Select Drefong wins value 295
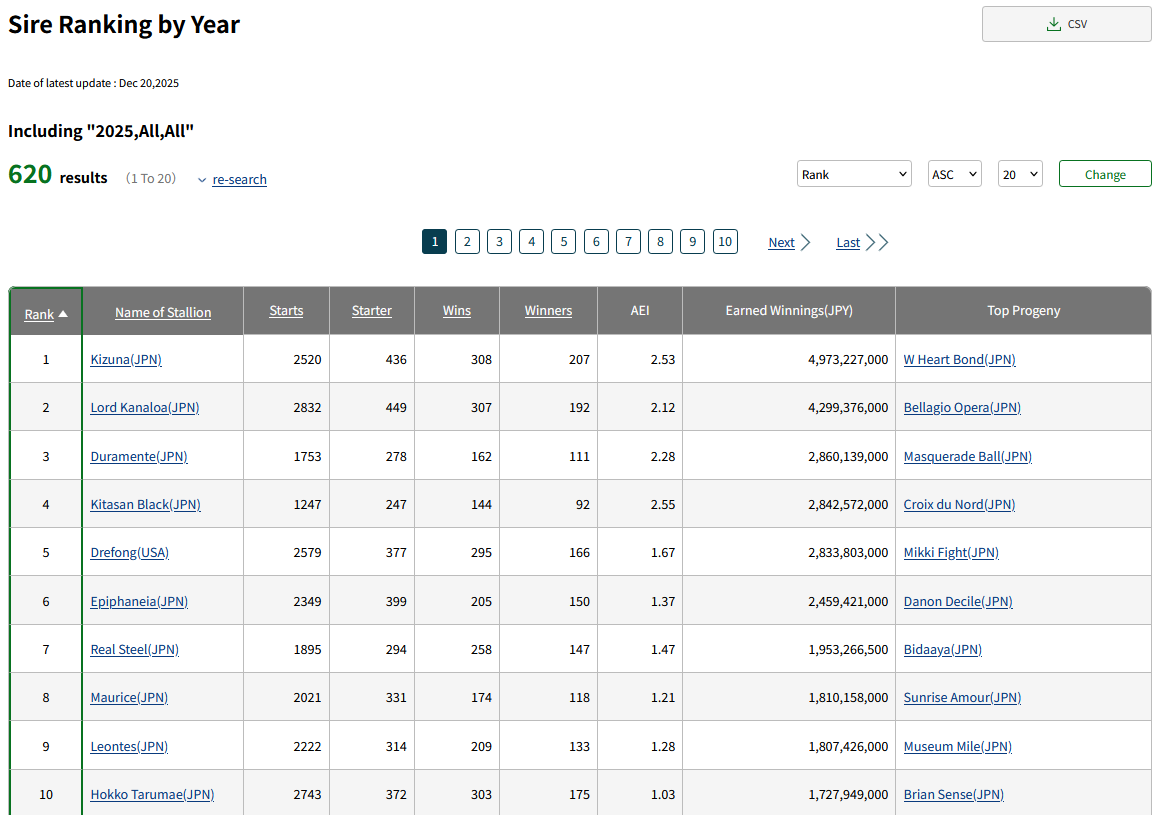This screenshot has height=815, width=1155. pyautogui.click(x=481, y=553)
